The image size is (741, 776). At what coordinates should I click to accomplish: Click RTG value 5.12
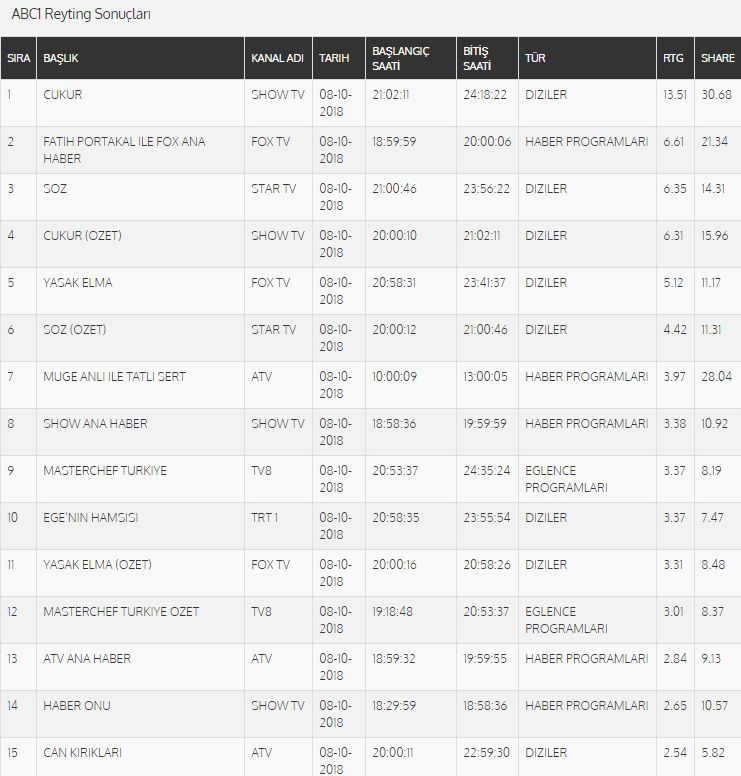pyautogui.click(x=673, y=283)
